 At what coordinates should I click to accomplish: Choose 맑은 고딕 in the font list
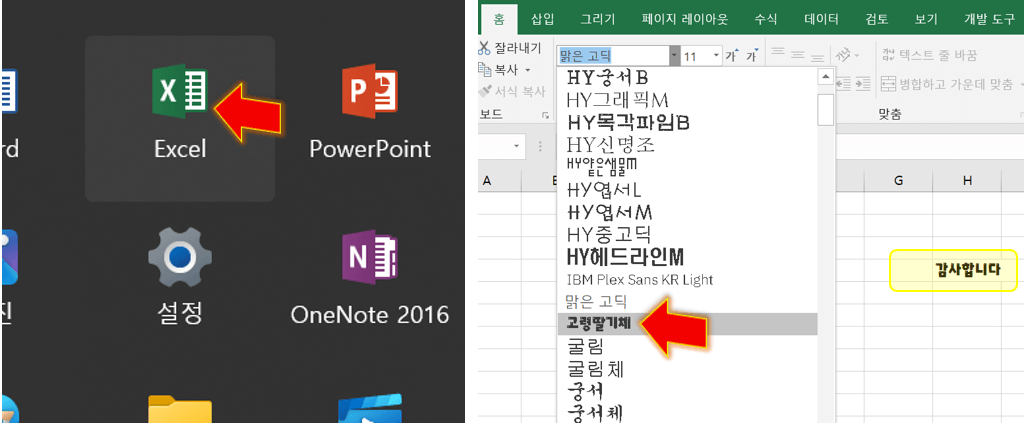click(686, 301)
